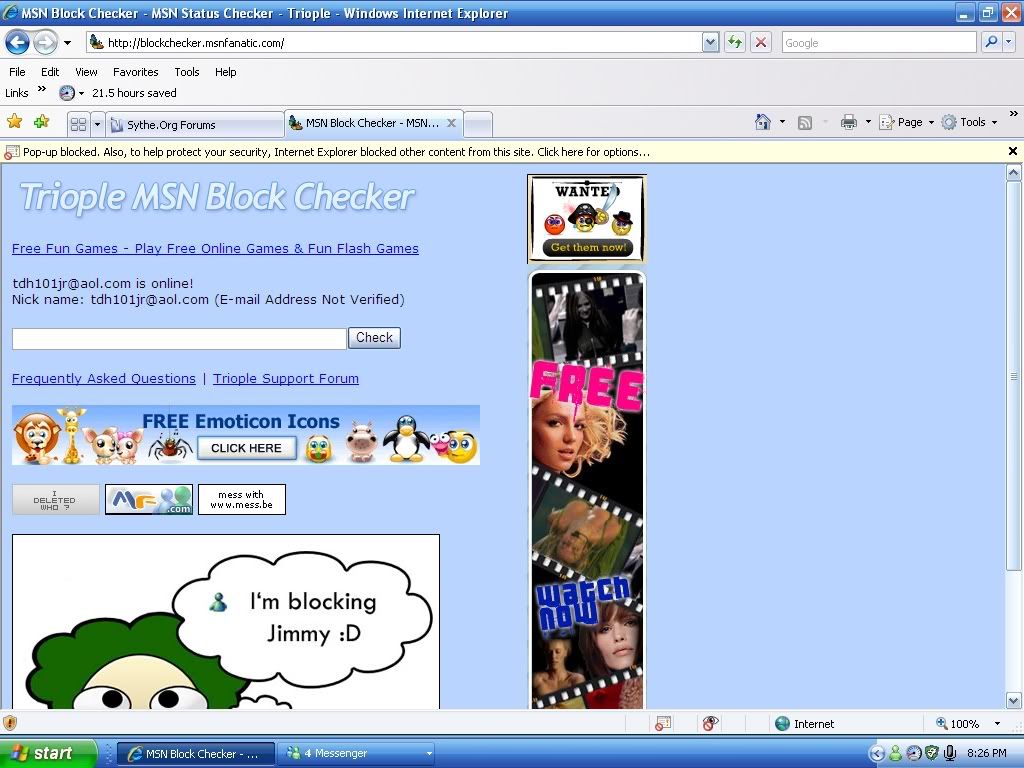Open the Free Fun Games link
The width and height of the screenshot is (1024, 768).
tap(215, 249)
